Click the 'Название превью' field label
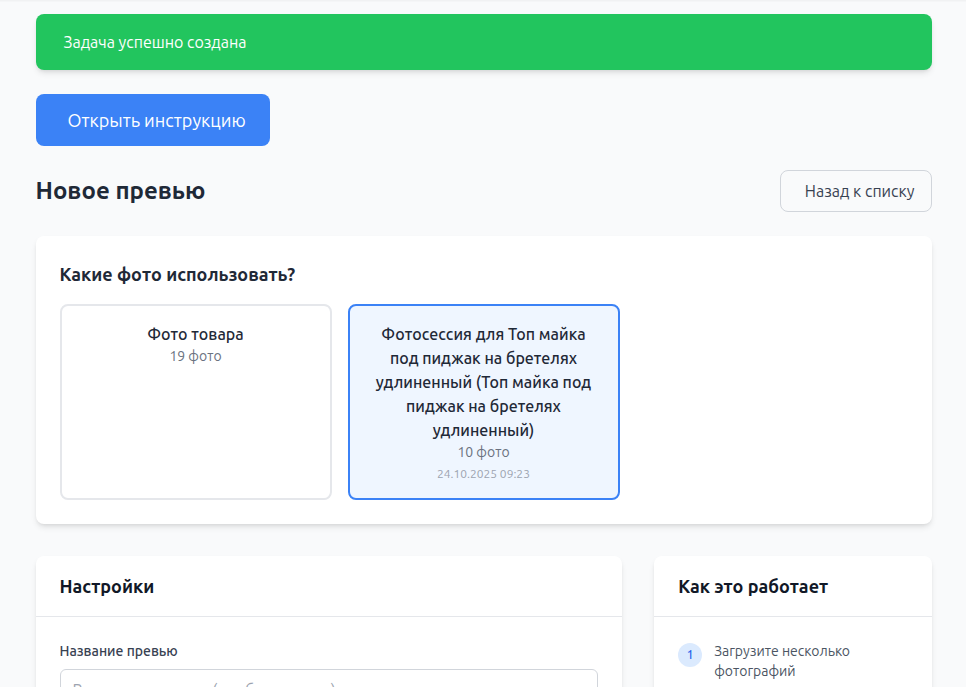The height and width of the screenshot is (687, 966). pos(118,651)
